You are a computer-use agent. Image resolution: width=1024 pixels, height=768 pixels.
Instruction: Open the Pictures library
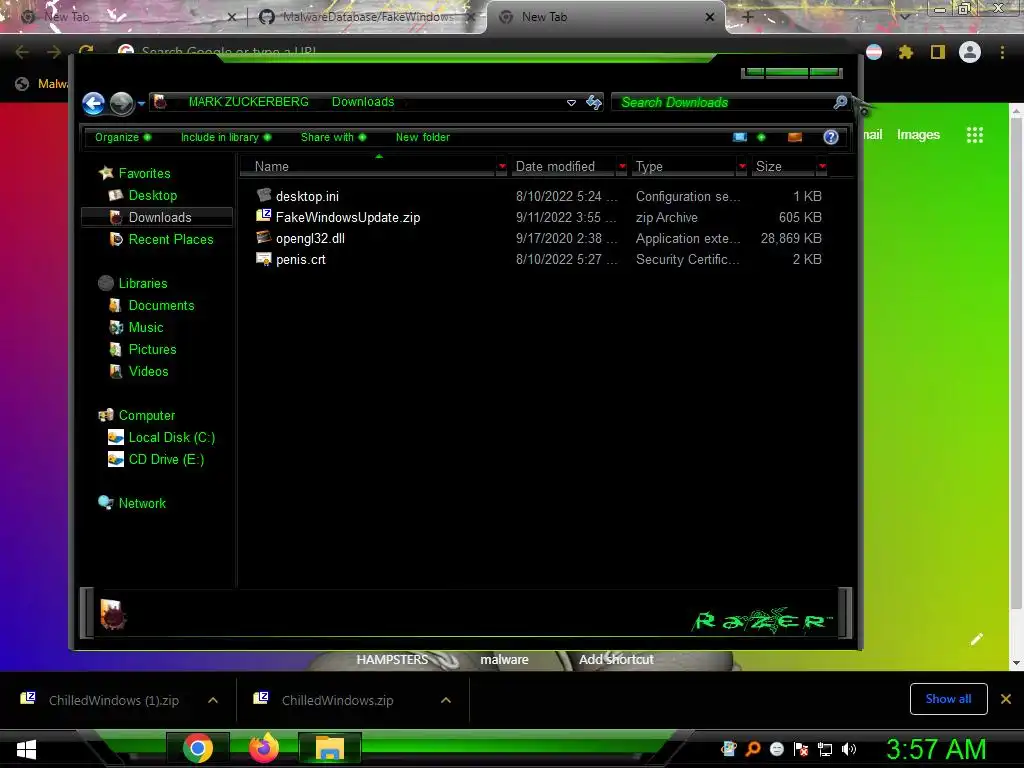click(x=152, y=349)
